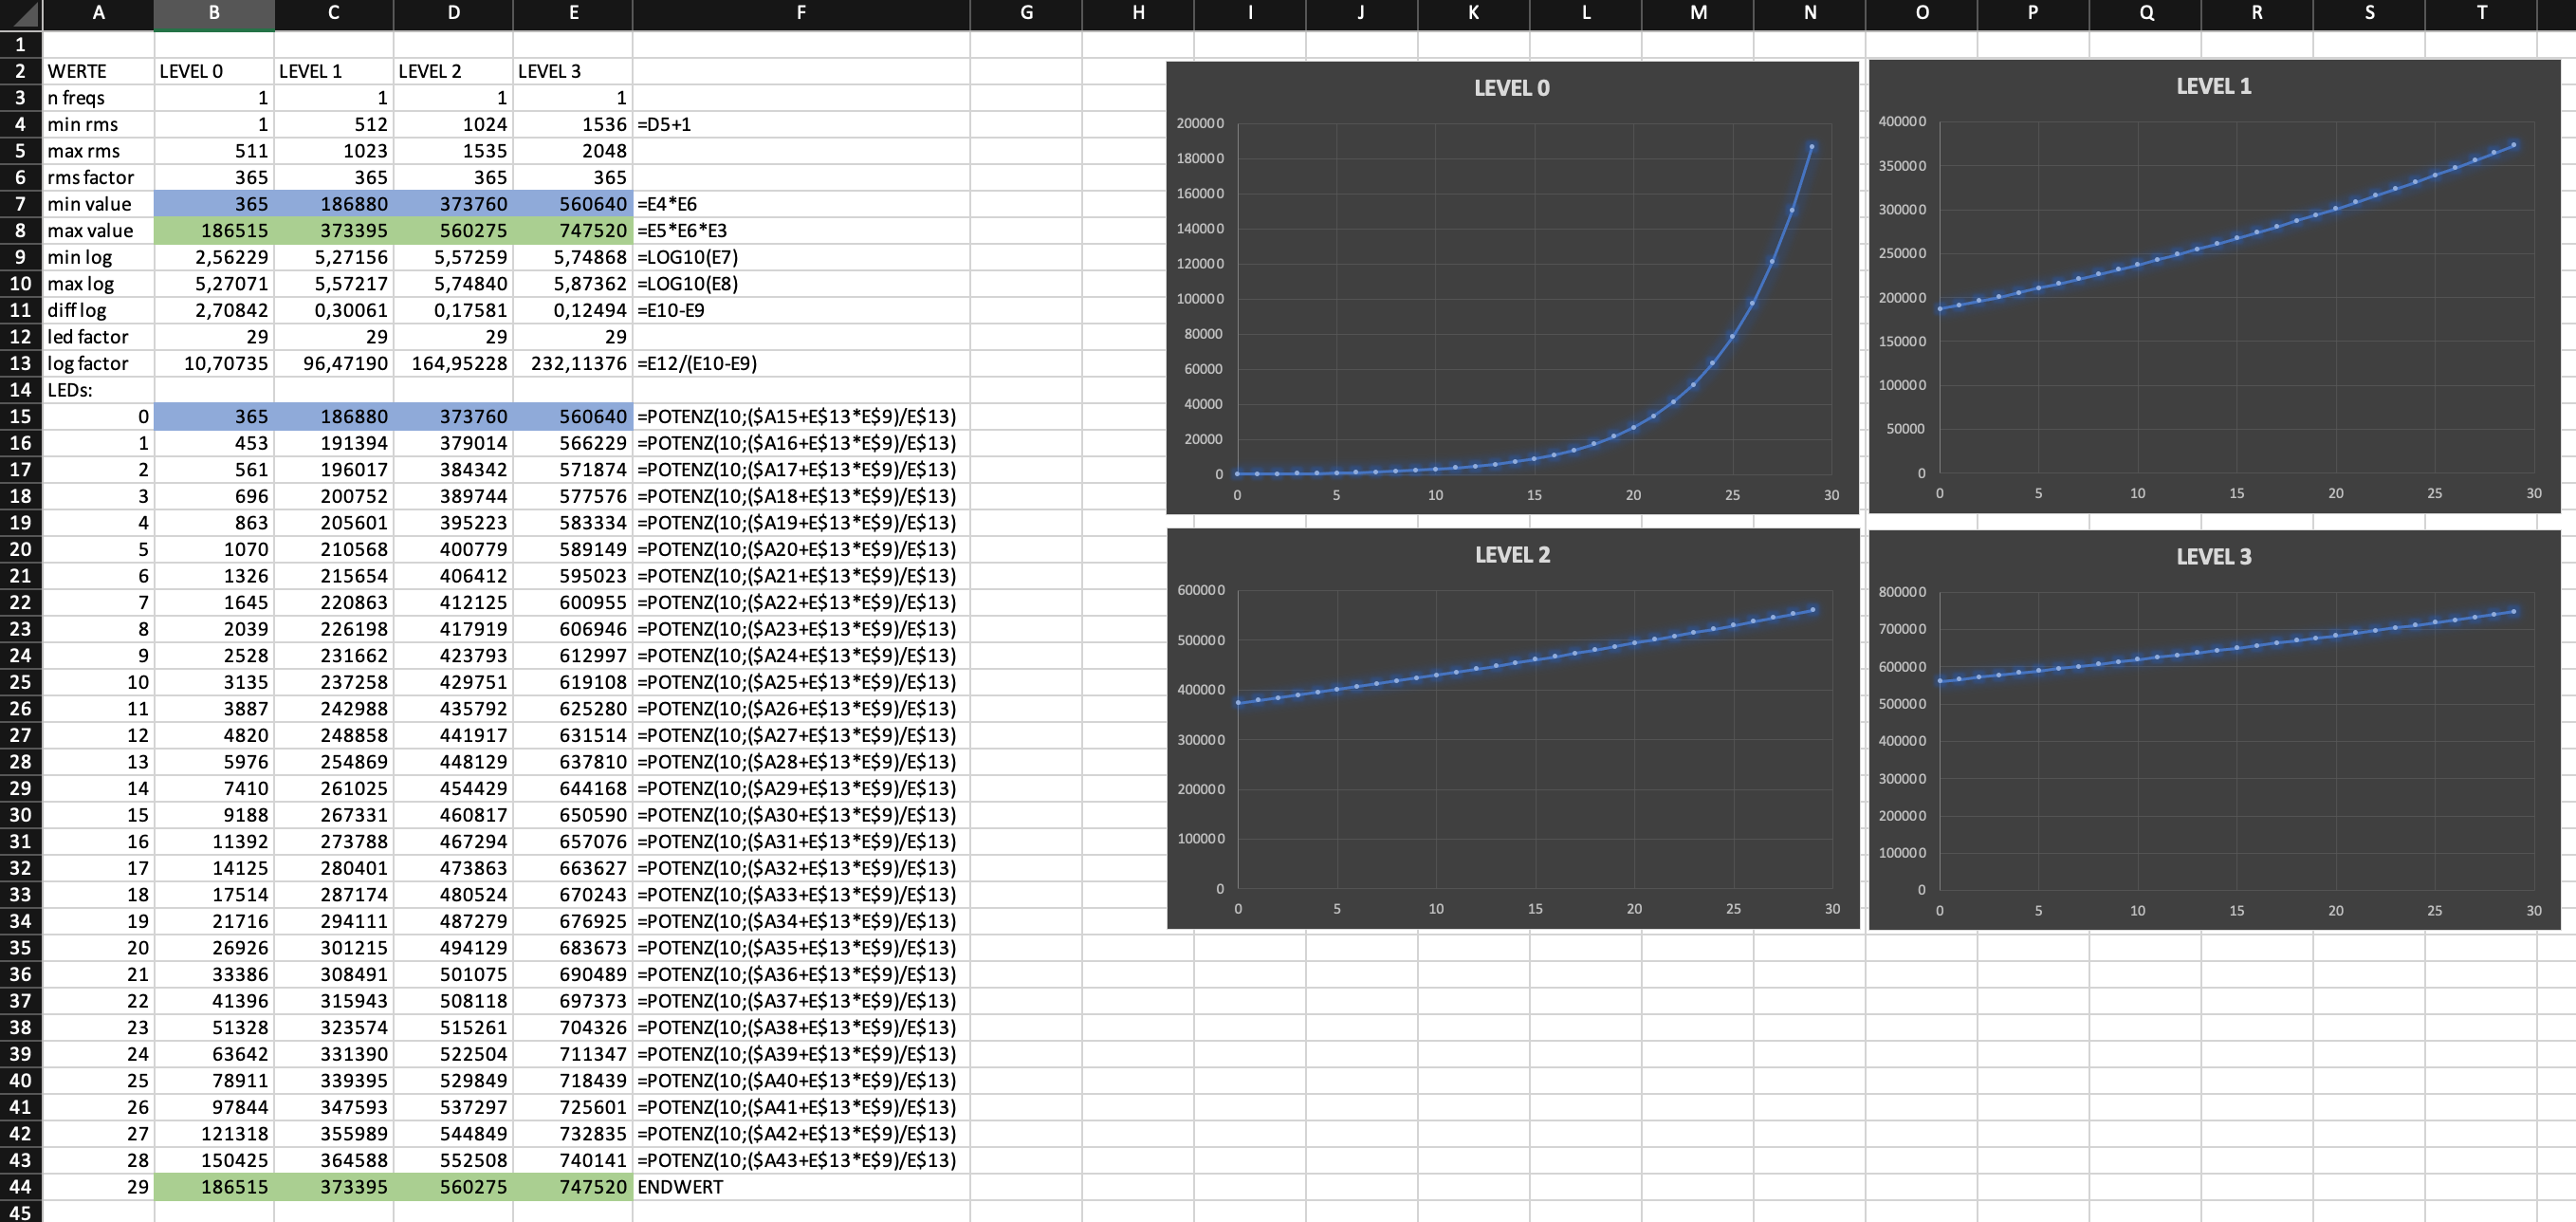The width and height of the screenshot is (2576, 1222).
Task: Select row 44 header
Action: coord(20,1187)
